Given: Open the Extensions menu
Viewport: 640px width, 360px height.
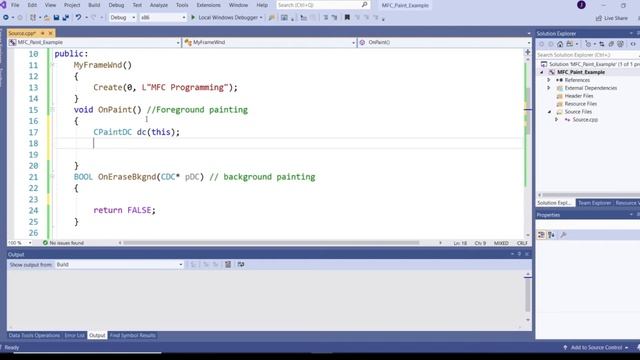Looking at the screenshot, I should (x=209, y=5).
